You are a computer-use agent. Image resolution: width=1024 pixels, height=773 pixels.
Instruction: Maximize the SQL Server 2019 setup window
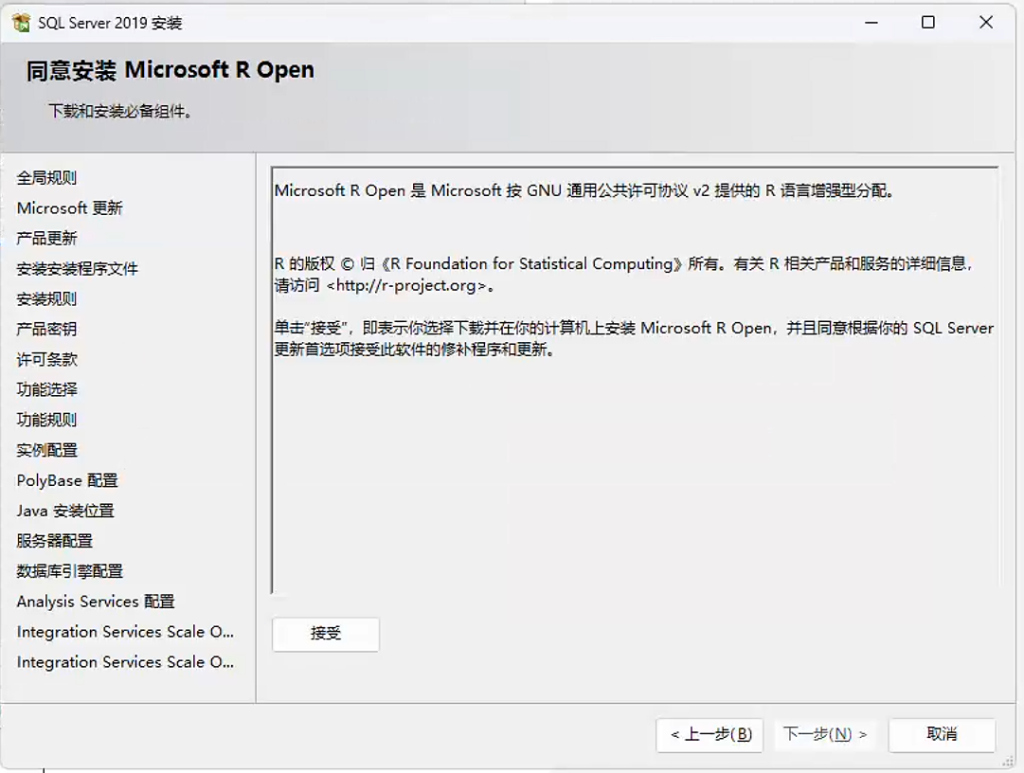(x=928, y=23)
